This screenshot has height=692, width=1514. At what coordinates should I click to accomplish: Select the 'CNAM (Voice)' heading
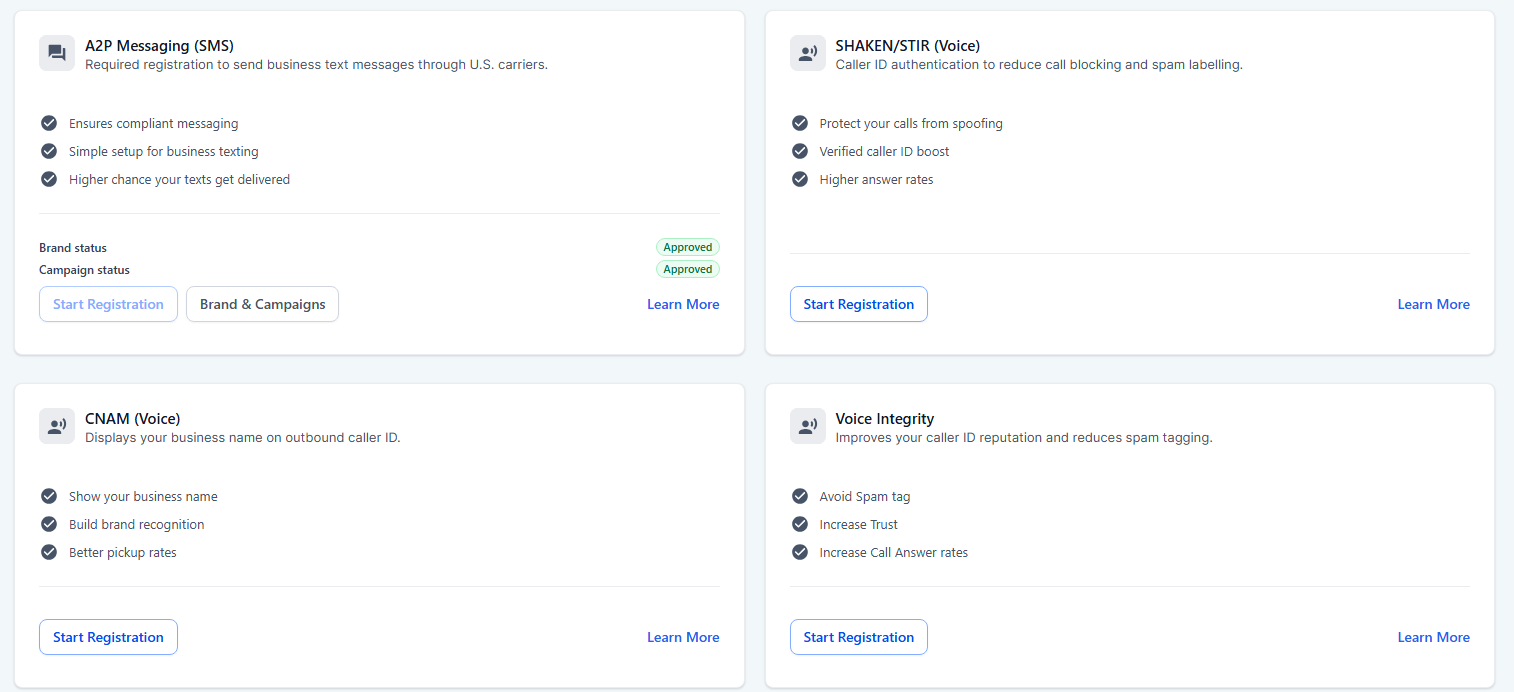pyautogui.click(x=133, y=418)
